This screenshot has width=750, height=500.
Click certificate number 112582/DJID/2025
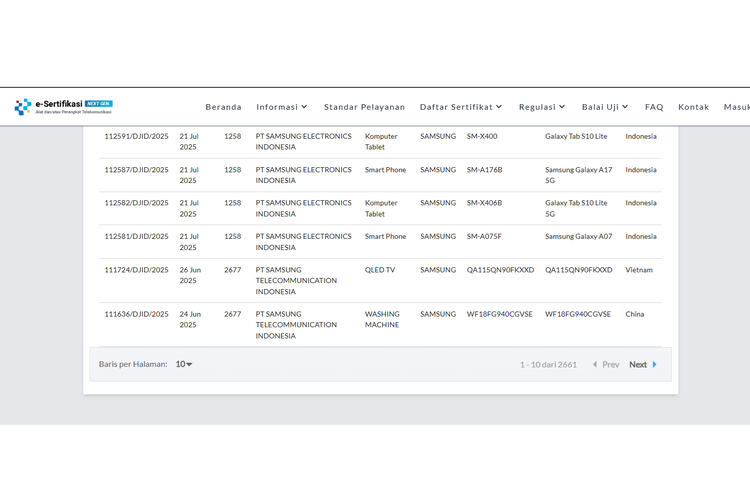click(136, 203)
